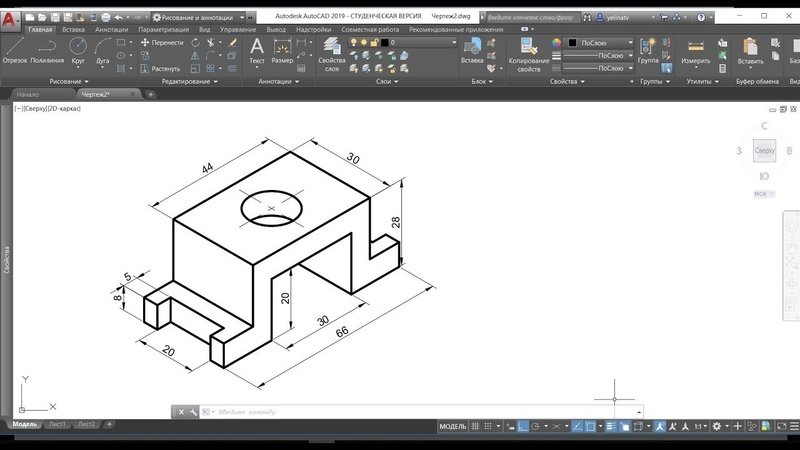Click the black ПоСлою color swatch

tap(572, 43)
